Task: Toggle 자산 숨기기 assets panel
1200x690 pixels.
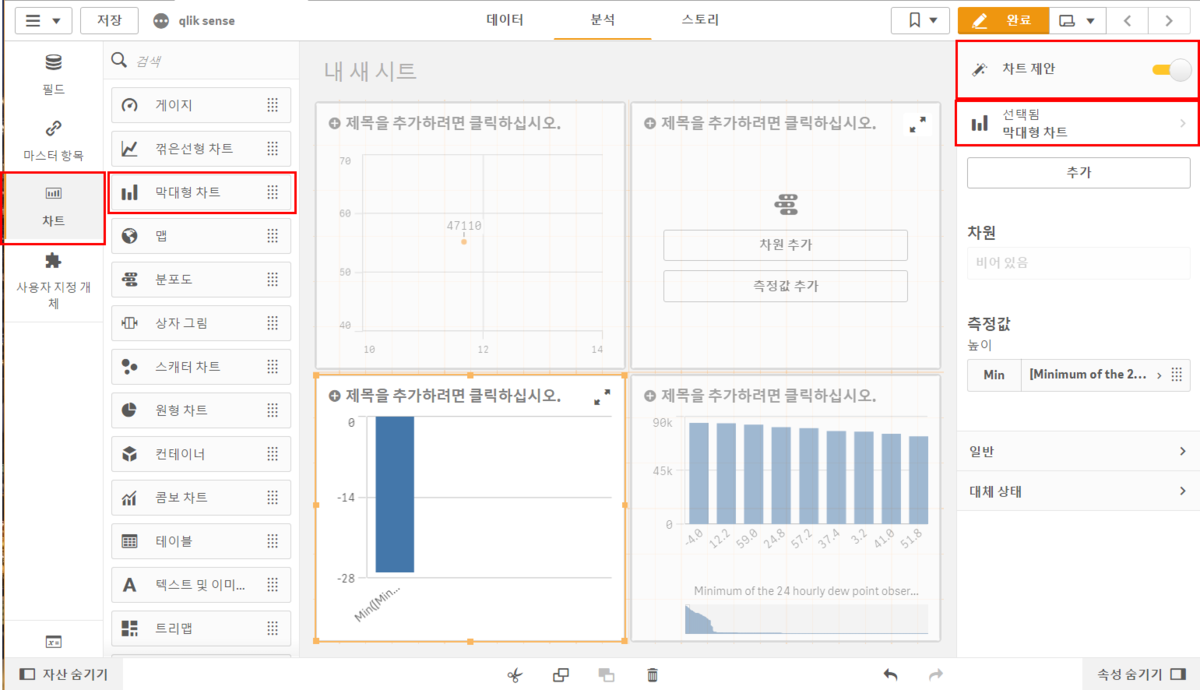Action: tap(64, 675)
